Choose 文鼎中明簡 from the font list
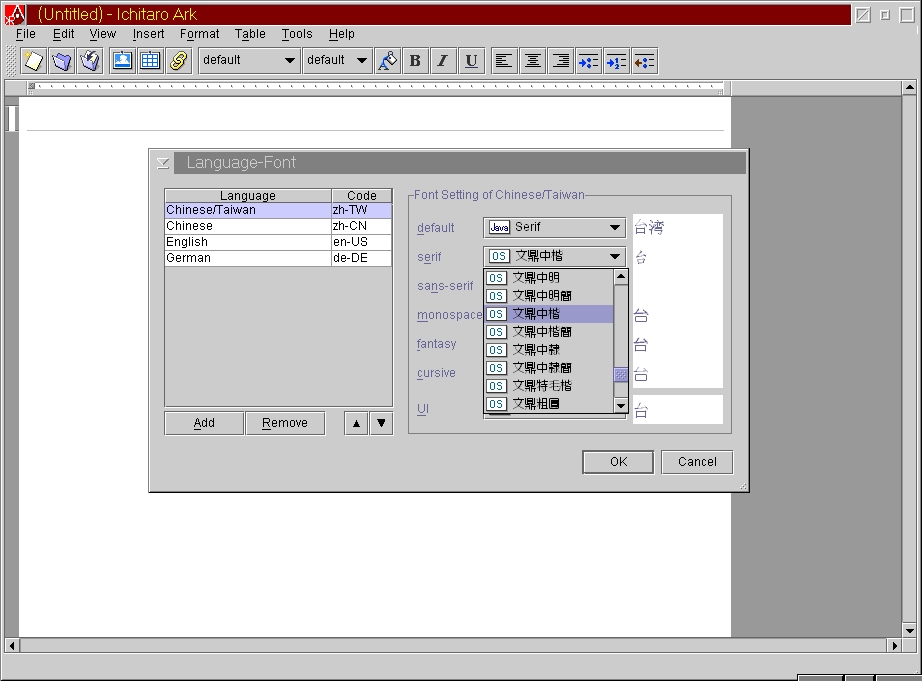Viewport: 922px width, 681px height. [x=549, y=296]
